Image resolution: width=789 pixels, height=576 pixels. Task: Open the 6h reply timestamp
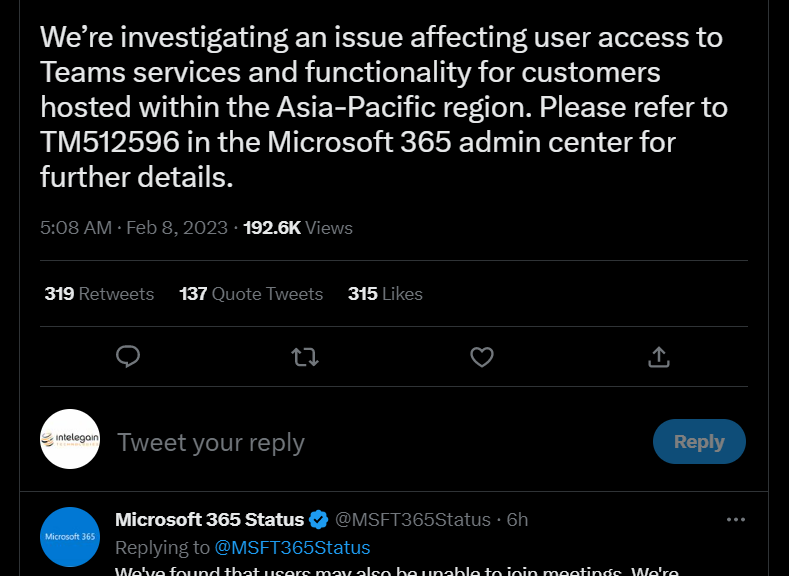pos(517,519)
